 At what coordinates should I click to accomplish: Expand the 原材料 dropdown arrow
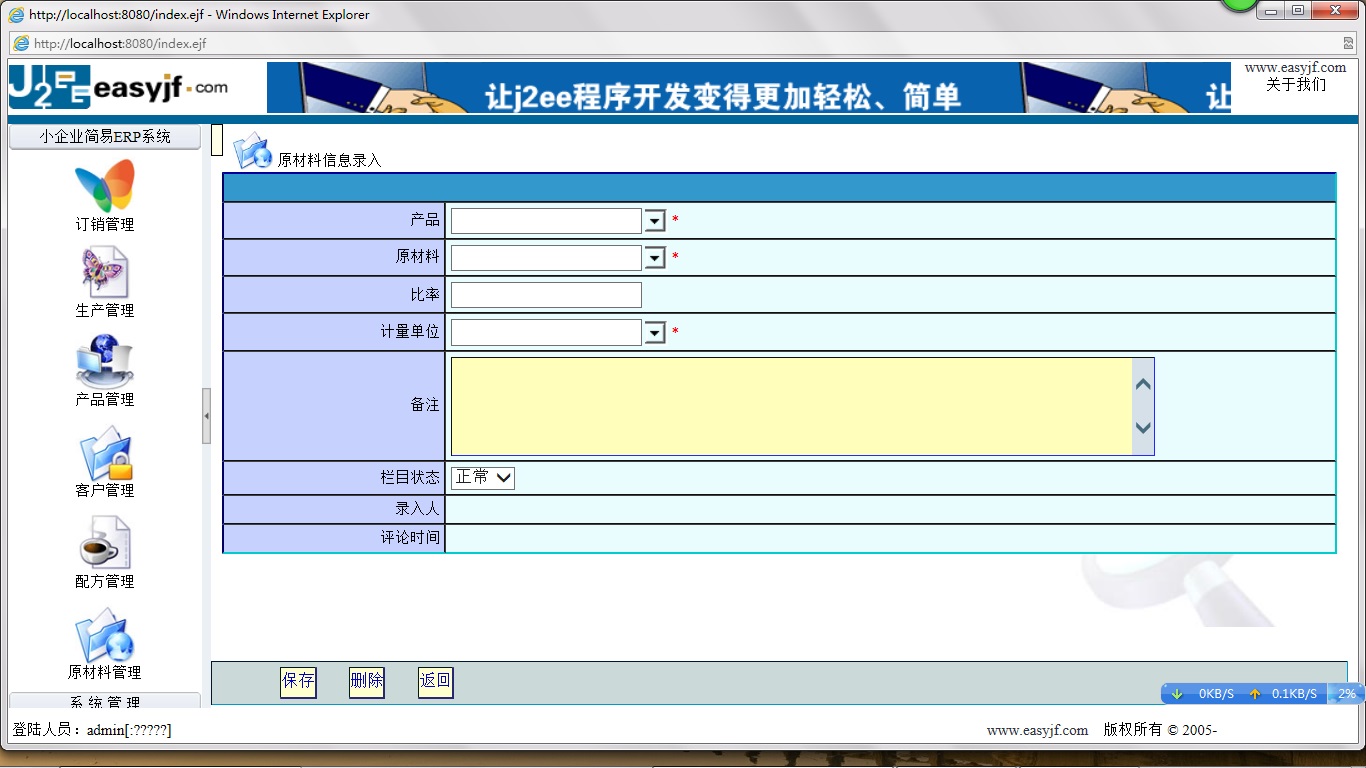coord(655,258)
